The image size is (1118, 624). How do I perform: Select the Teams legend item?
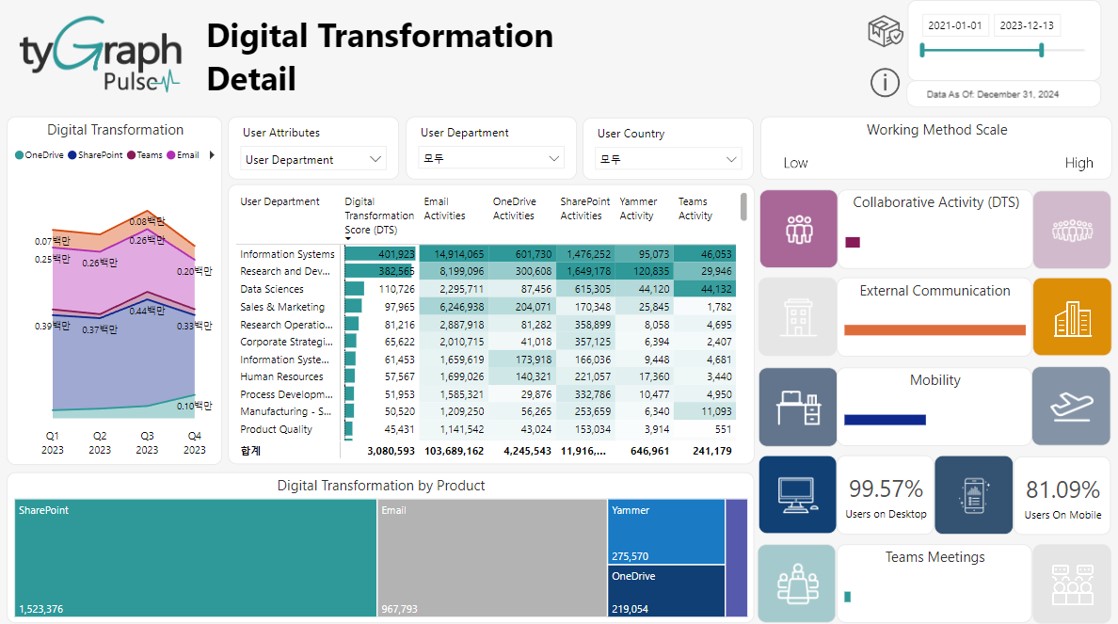tap(145, 155)
